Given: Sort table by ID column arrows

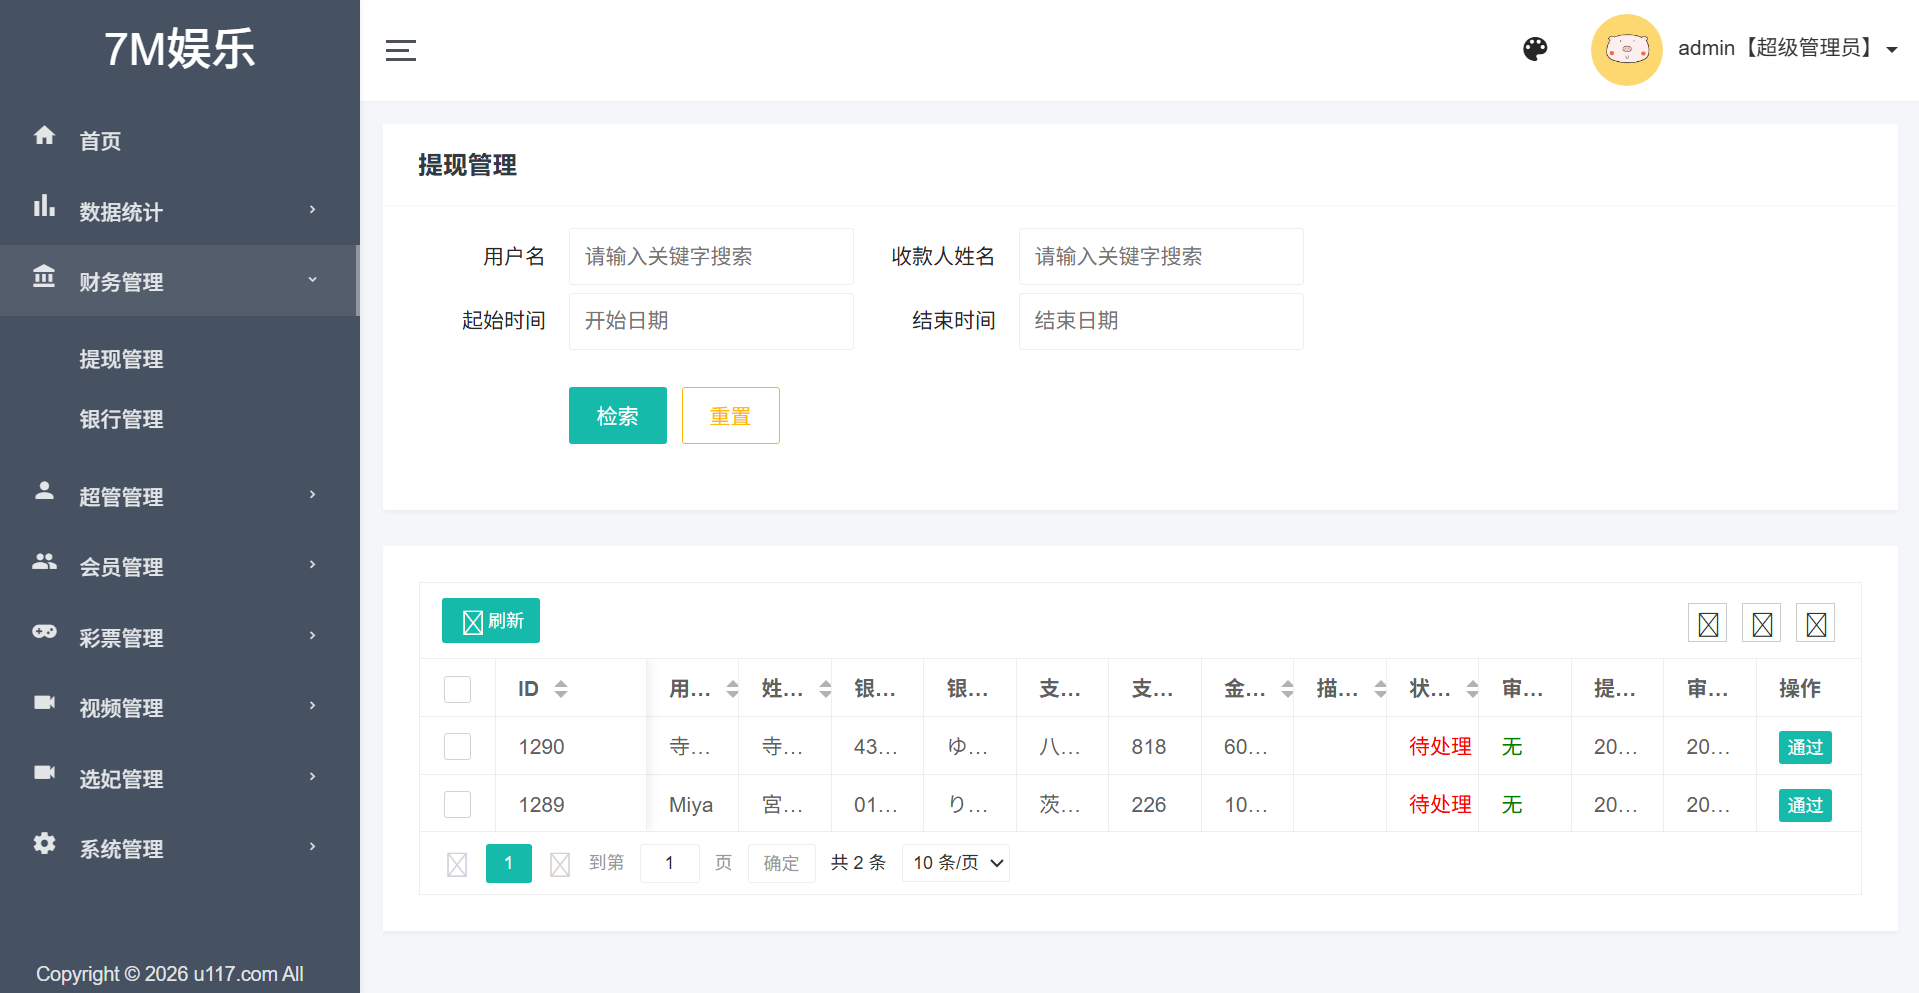Looking at the screenshot, I should (561, 689).
